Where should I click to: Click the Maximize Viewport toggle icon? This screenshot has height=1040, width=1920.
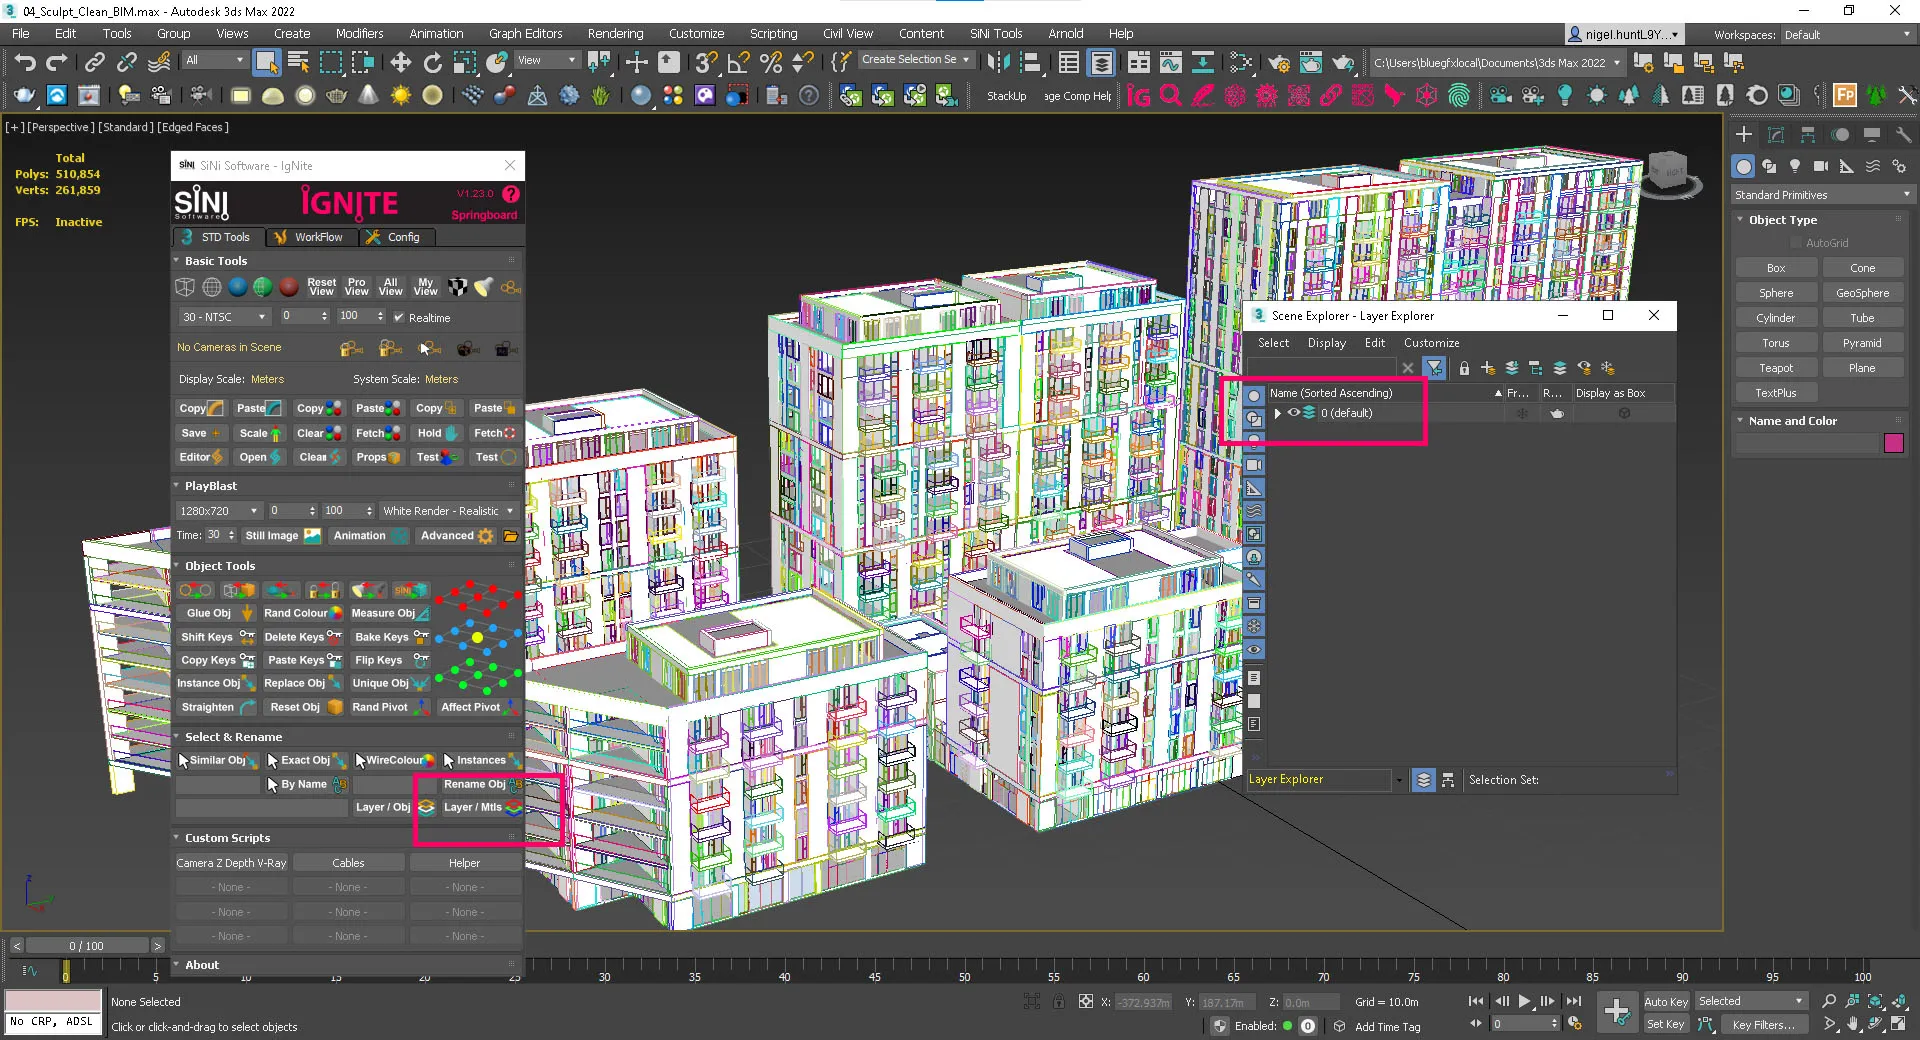(1898, 1024)
